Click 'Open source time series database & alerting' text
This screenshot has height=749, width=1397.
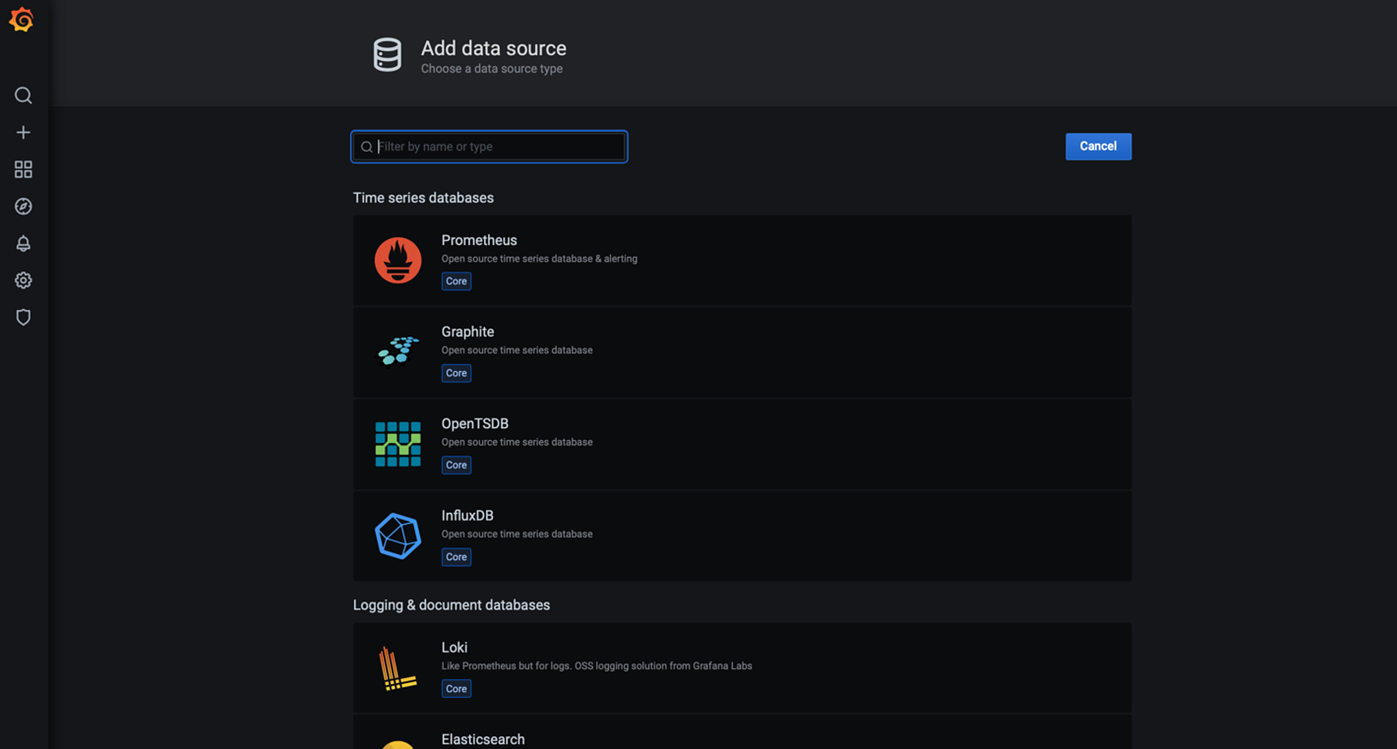[x=539, y=259]
